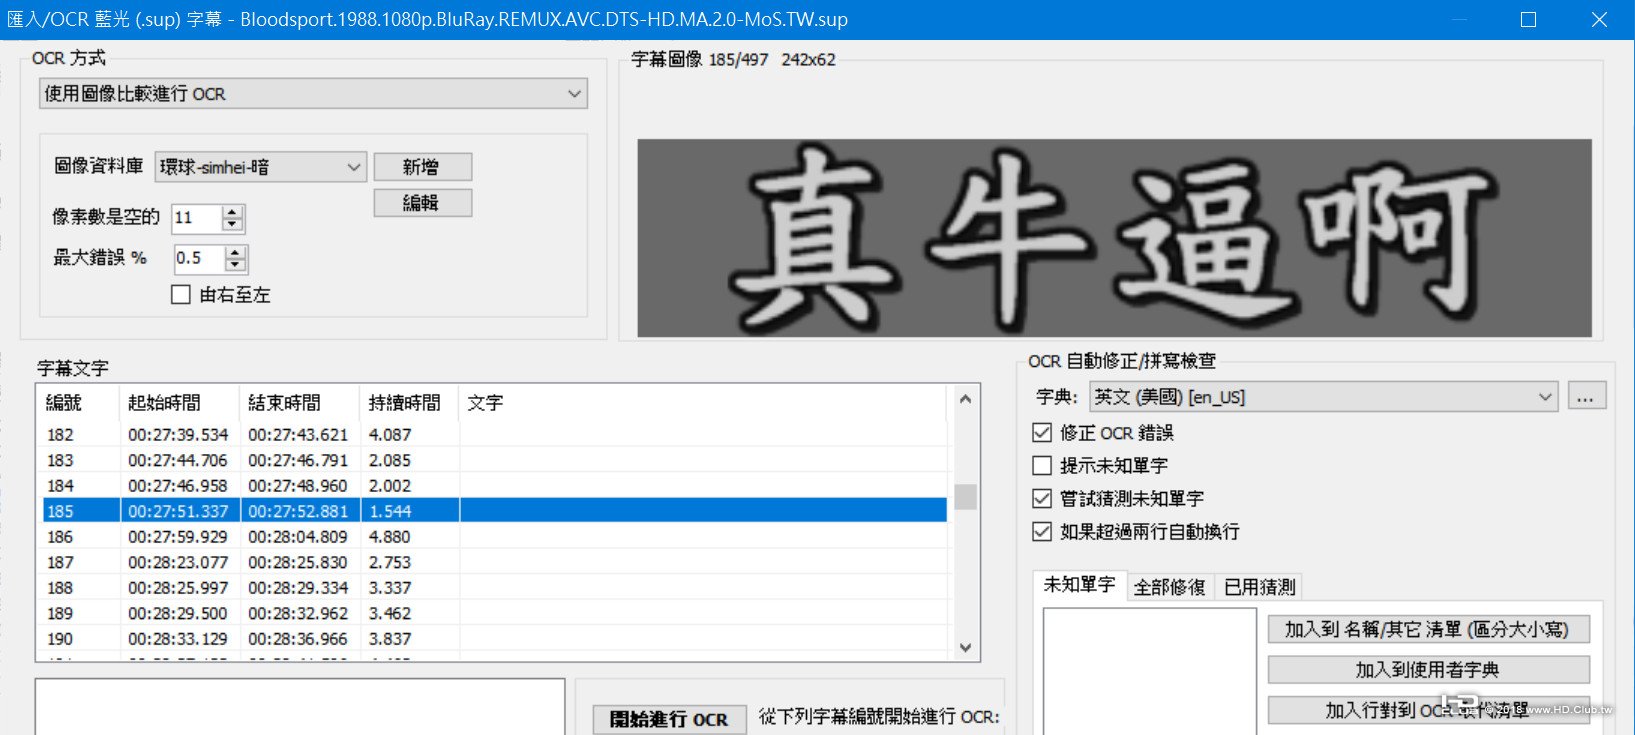
Task: Click duration 3.837 in row 190
Action: 390,639
